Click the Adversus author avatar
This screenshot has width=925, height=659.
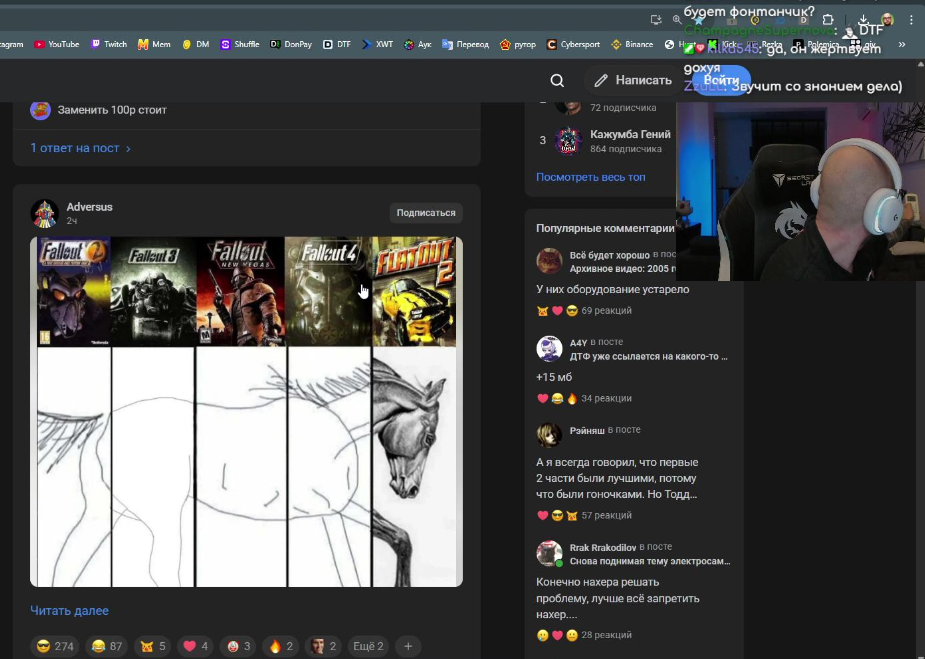point(44,213)
